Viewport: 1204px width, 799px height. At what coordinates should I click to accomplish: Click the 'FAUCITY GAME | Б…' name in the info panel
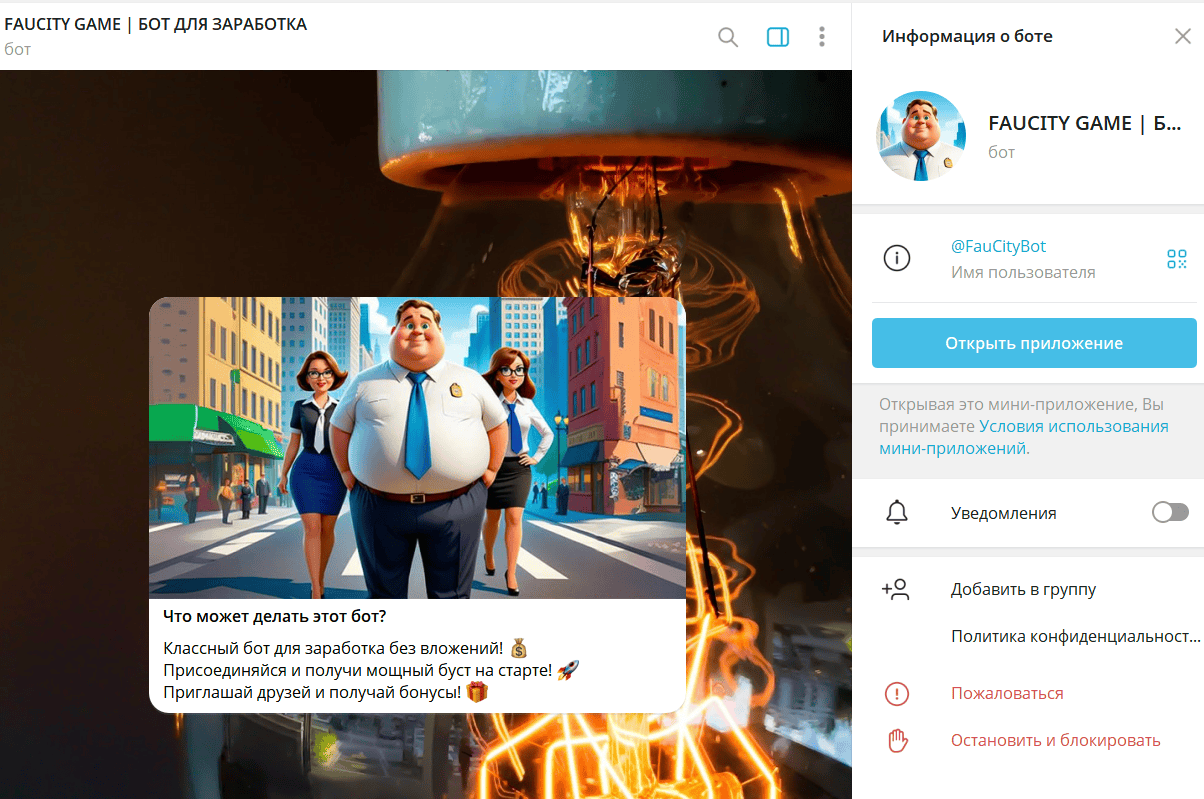click(x=1084, y=124)
